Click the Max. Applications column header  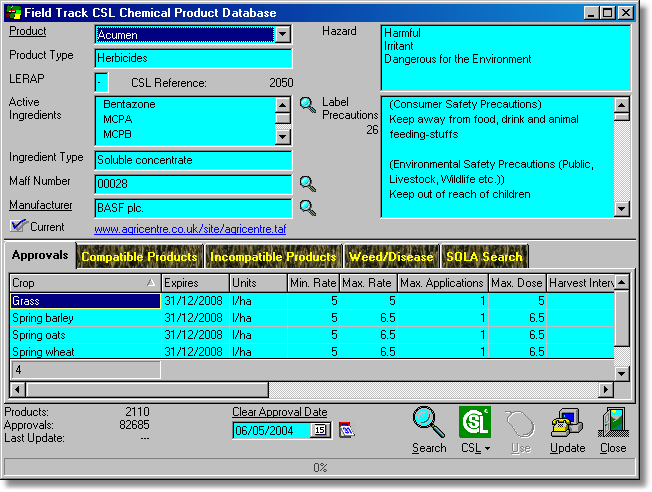click(x=443, y=283)
